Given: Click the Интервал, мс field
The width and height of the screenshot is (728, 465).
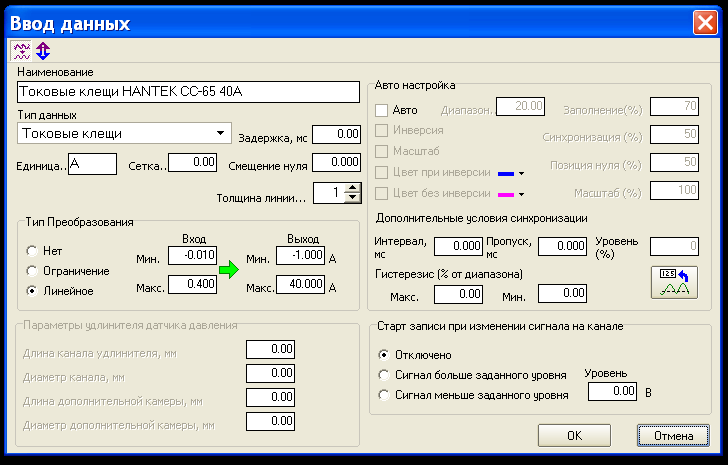Looking at the screenshot, I should pyautogui.click(x=458, y=246).
